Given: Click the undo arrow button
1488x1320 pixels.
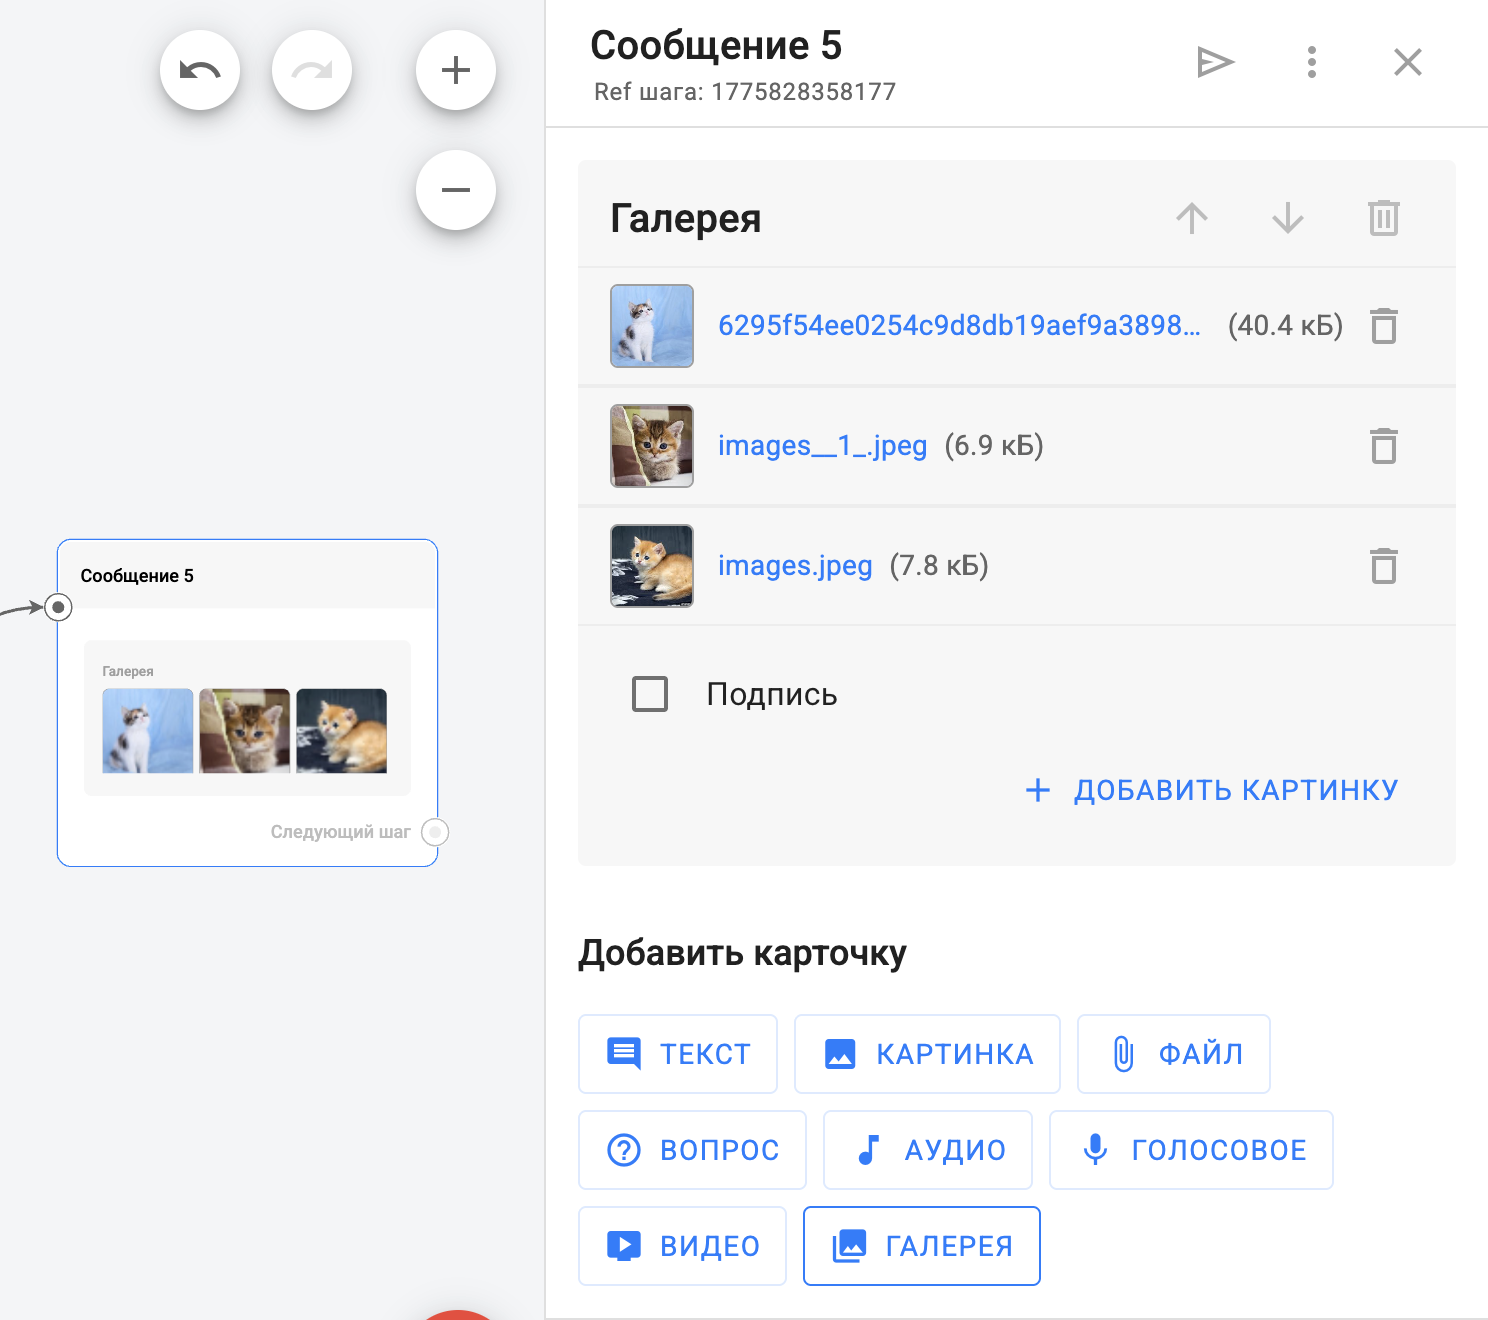Looking at the screenshot, I should tap(200, 70).
